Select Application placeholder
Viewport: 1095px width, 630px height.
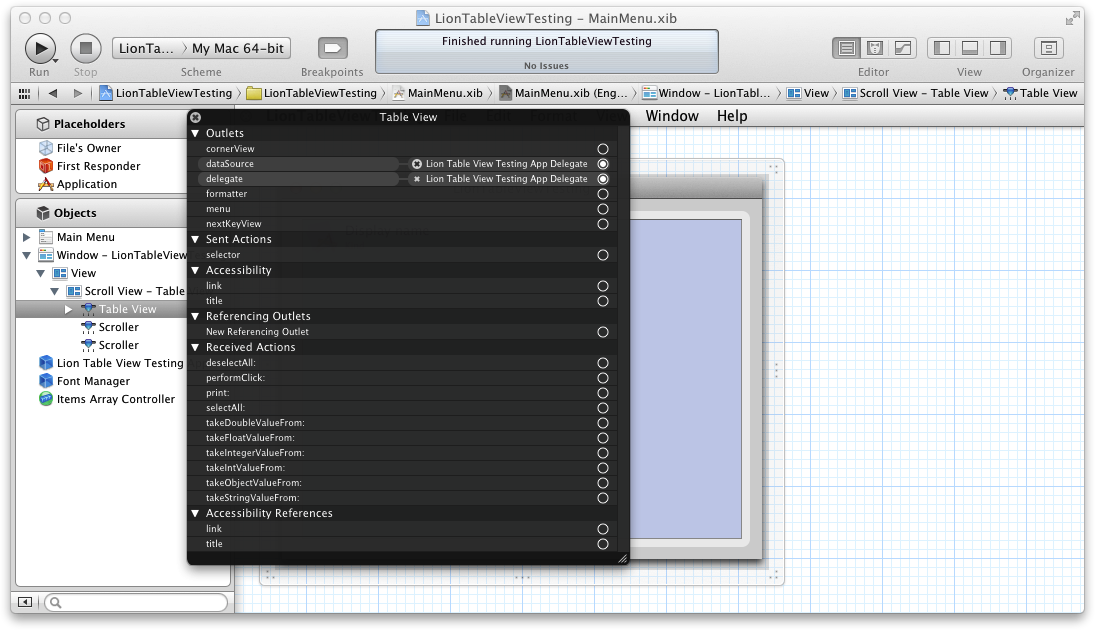[87, 184]
